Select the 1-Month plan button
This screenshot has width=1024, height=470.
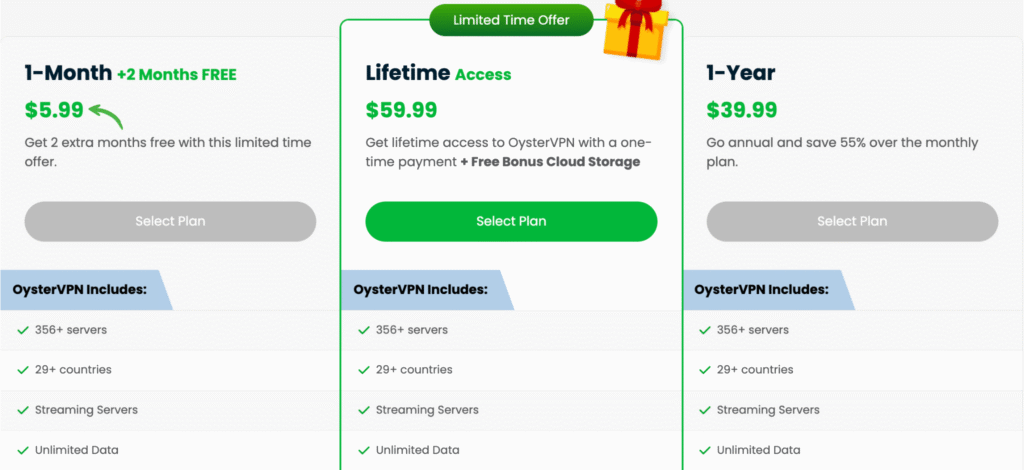point(170,221)
